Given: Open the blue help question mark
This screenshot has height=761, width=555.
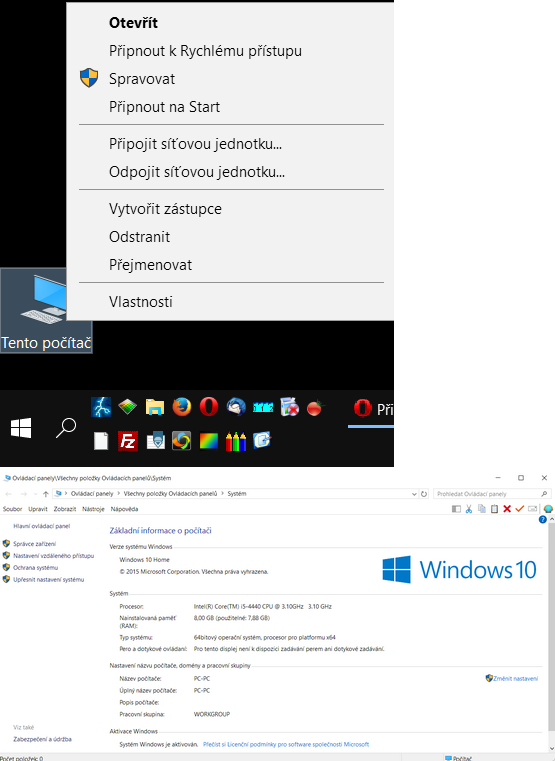Looking at the screenshot, I should (543, 520).
